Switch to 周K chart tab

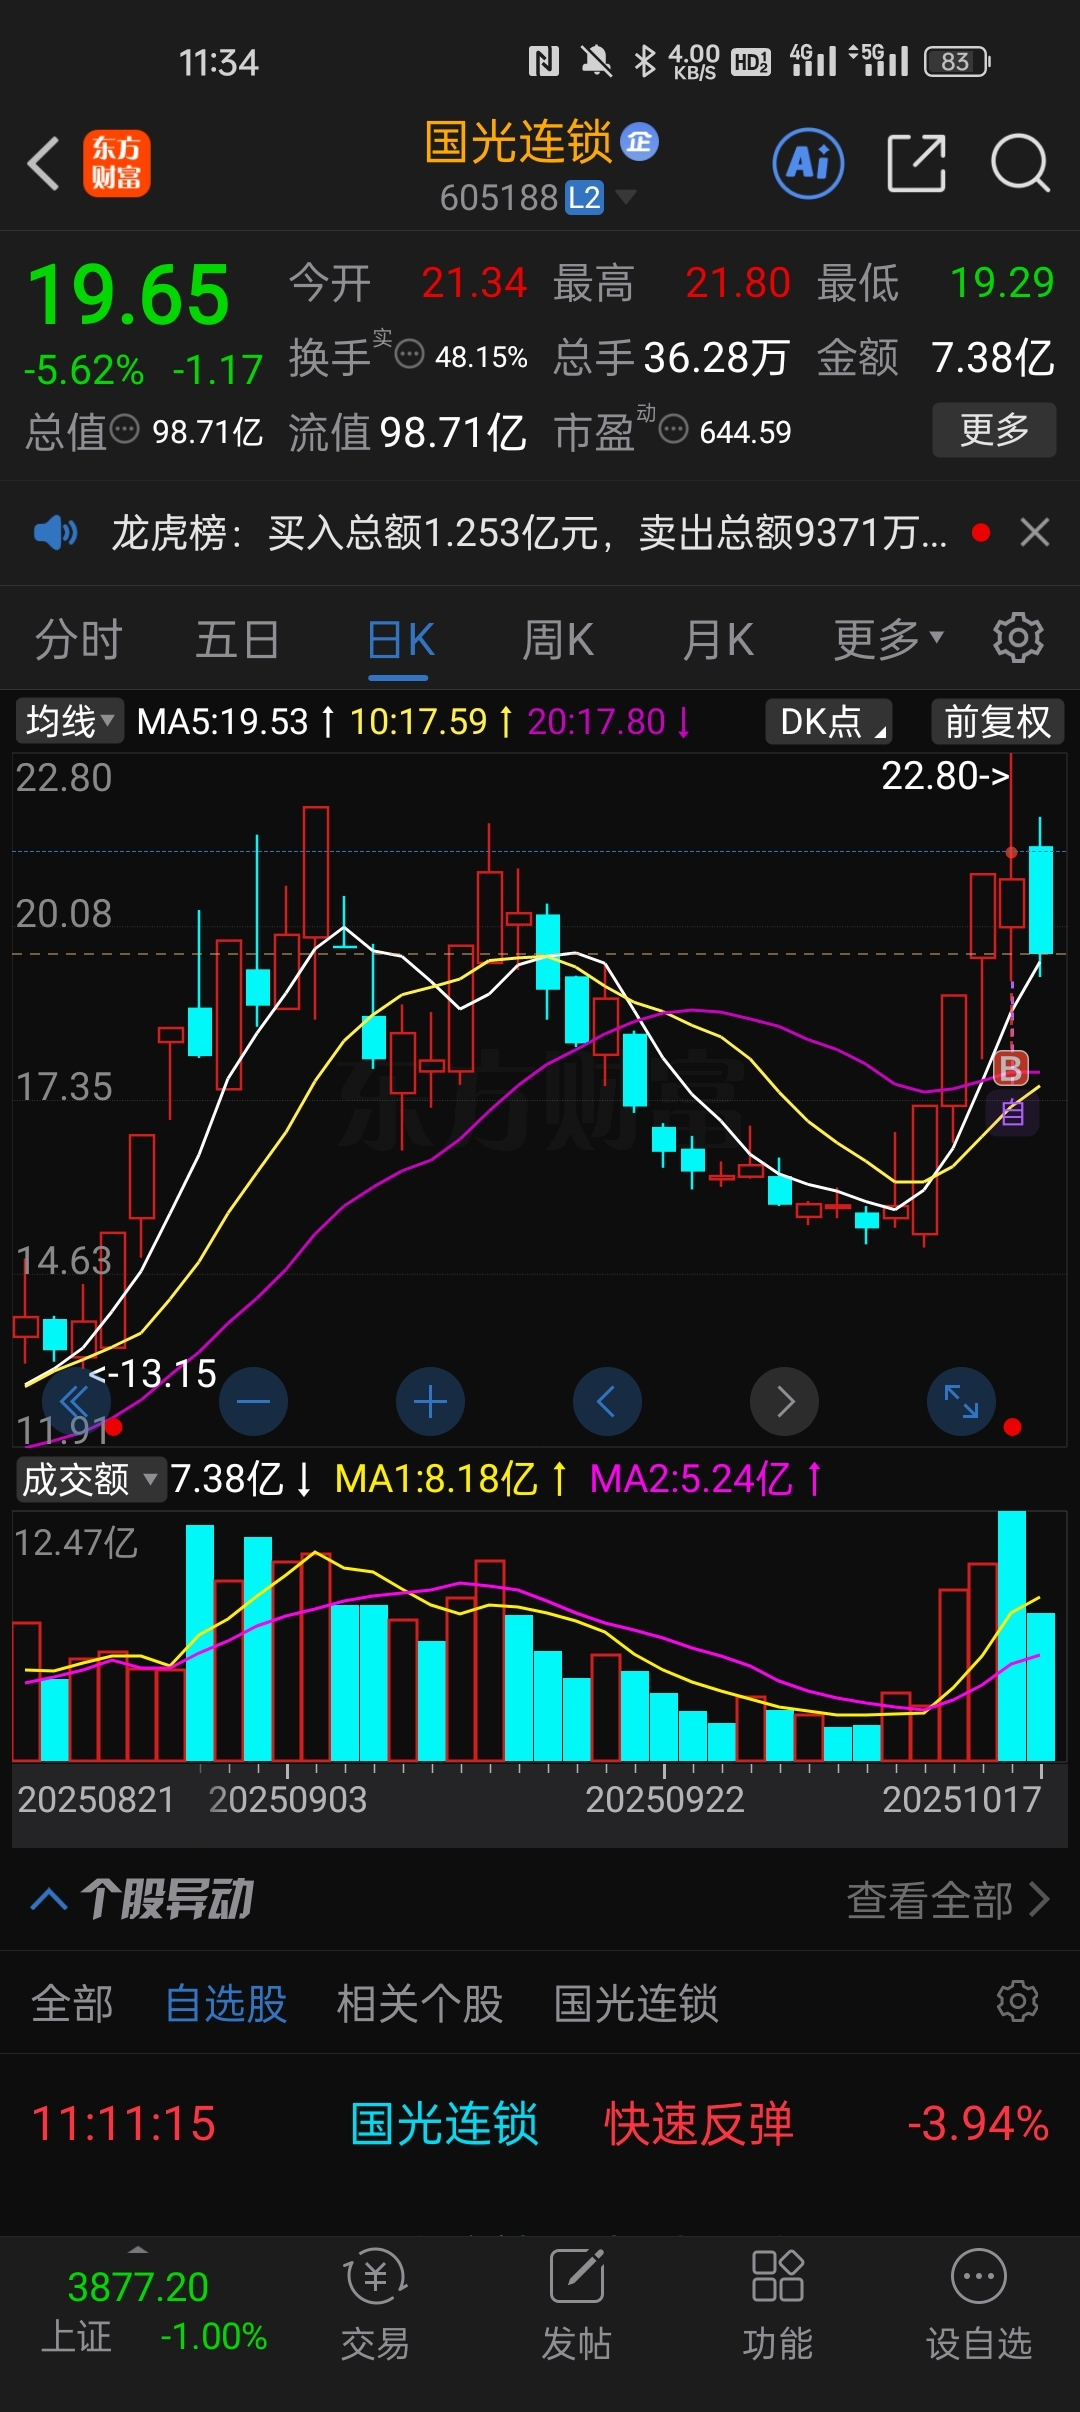pos(558,640)
